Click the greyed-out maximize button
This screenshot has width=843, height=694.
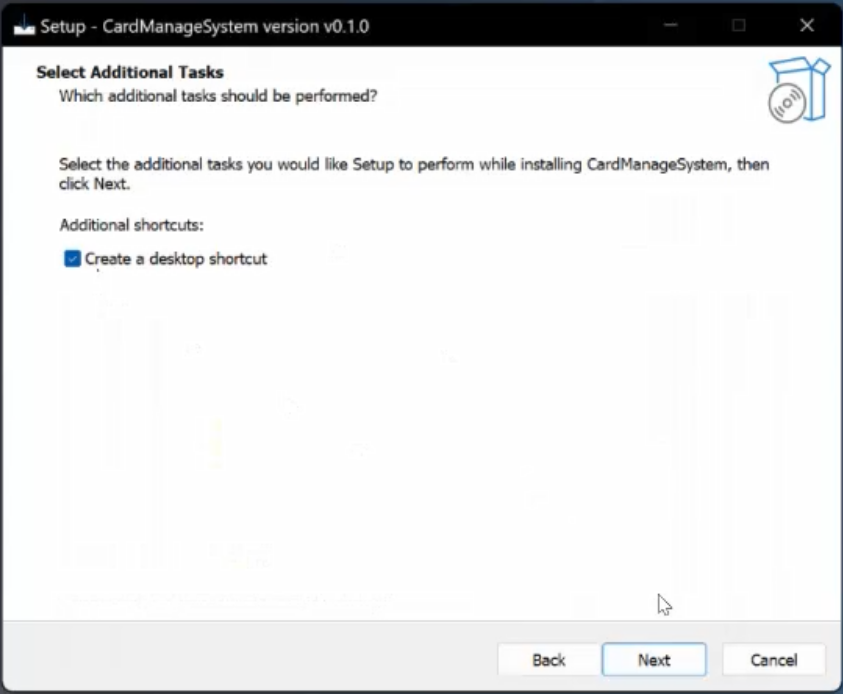(738, 26)
